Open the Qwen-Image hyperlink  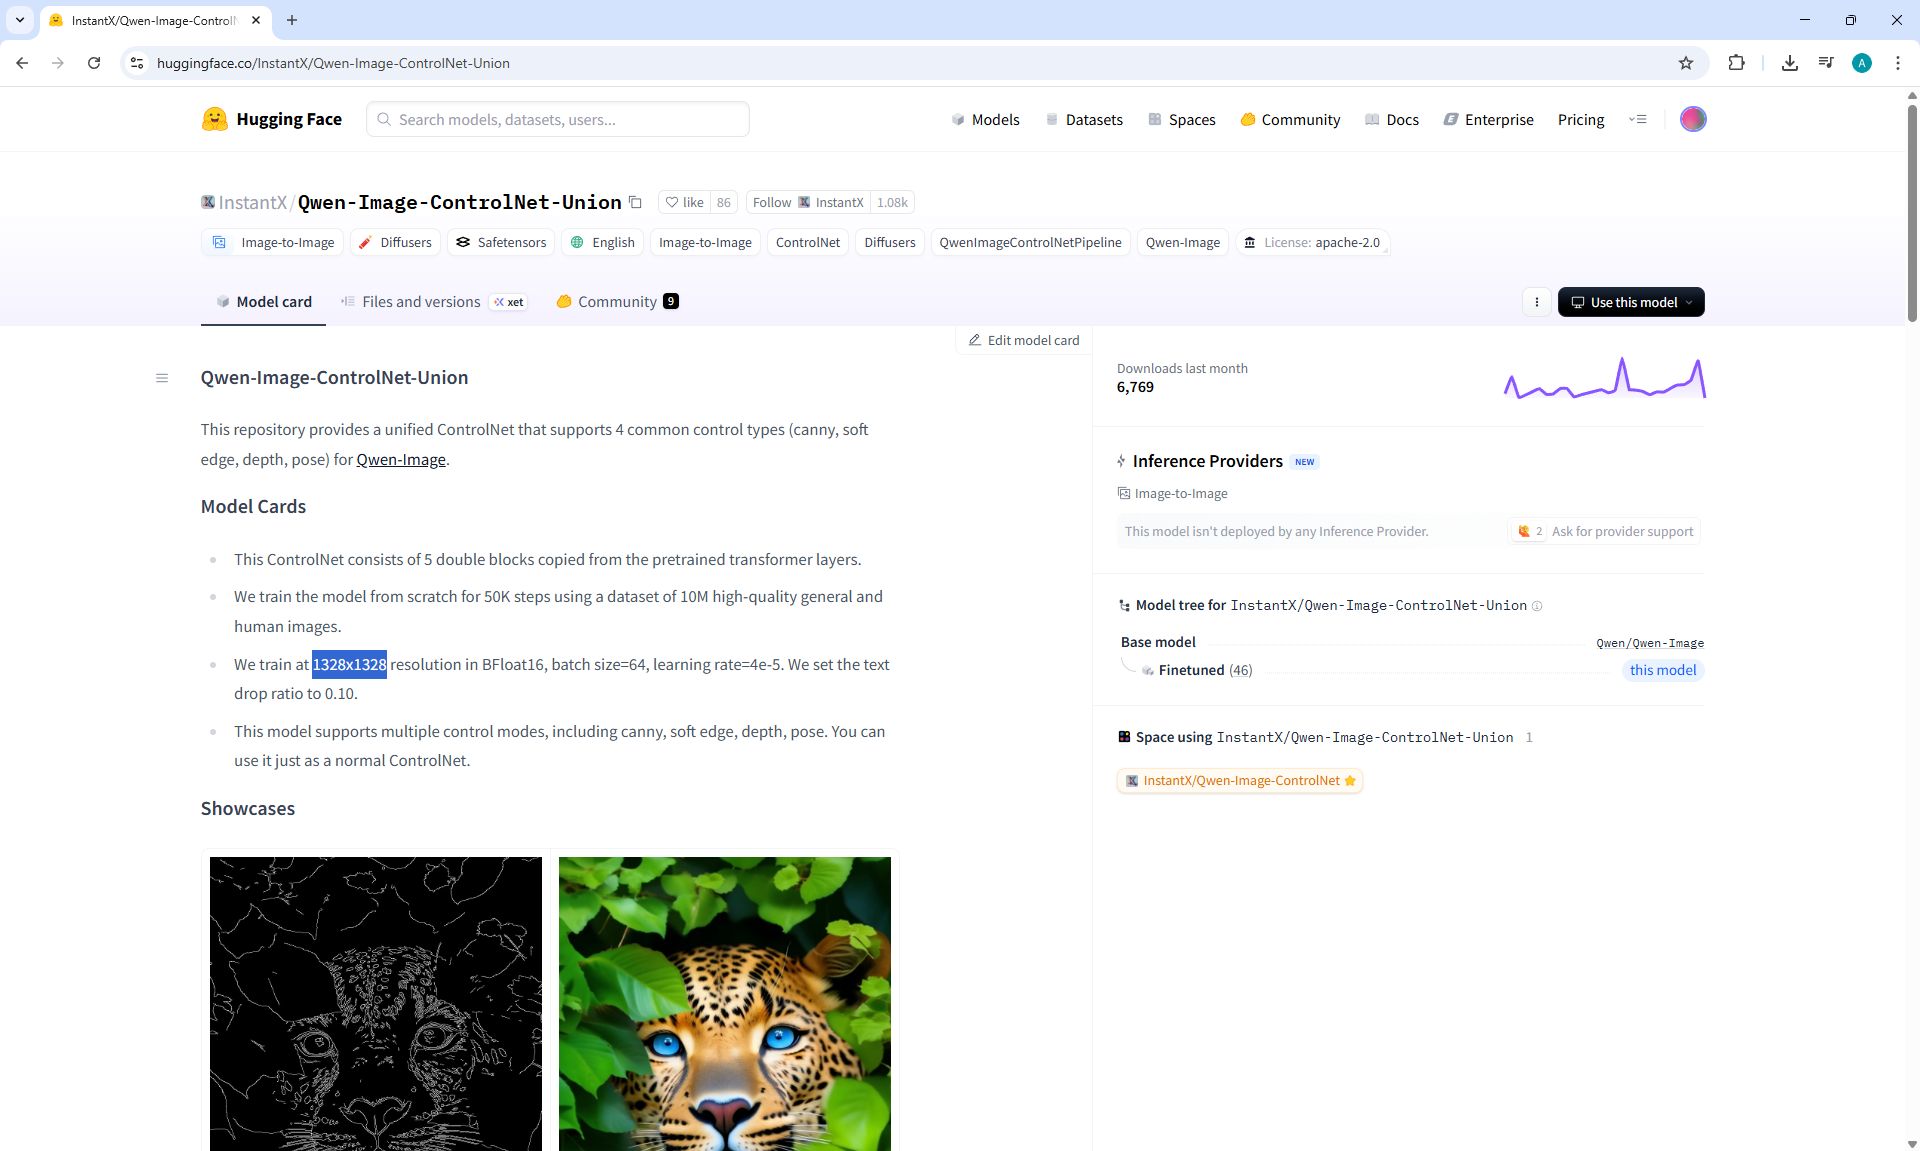(401, 460)
